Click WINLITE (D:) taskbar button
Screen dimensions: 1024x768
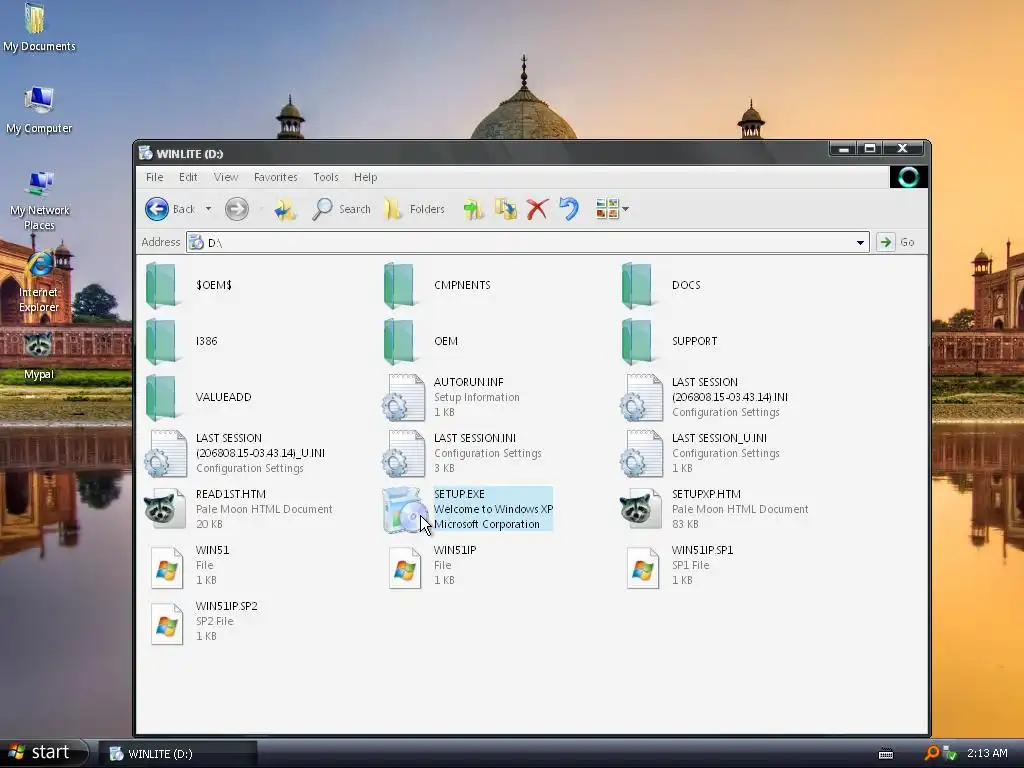(177, 754)
